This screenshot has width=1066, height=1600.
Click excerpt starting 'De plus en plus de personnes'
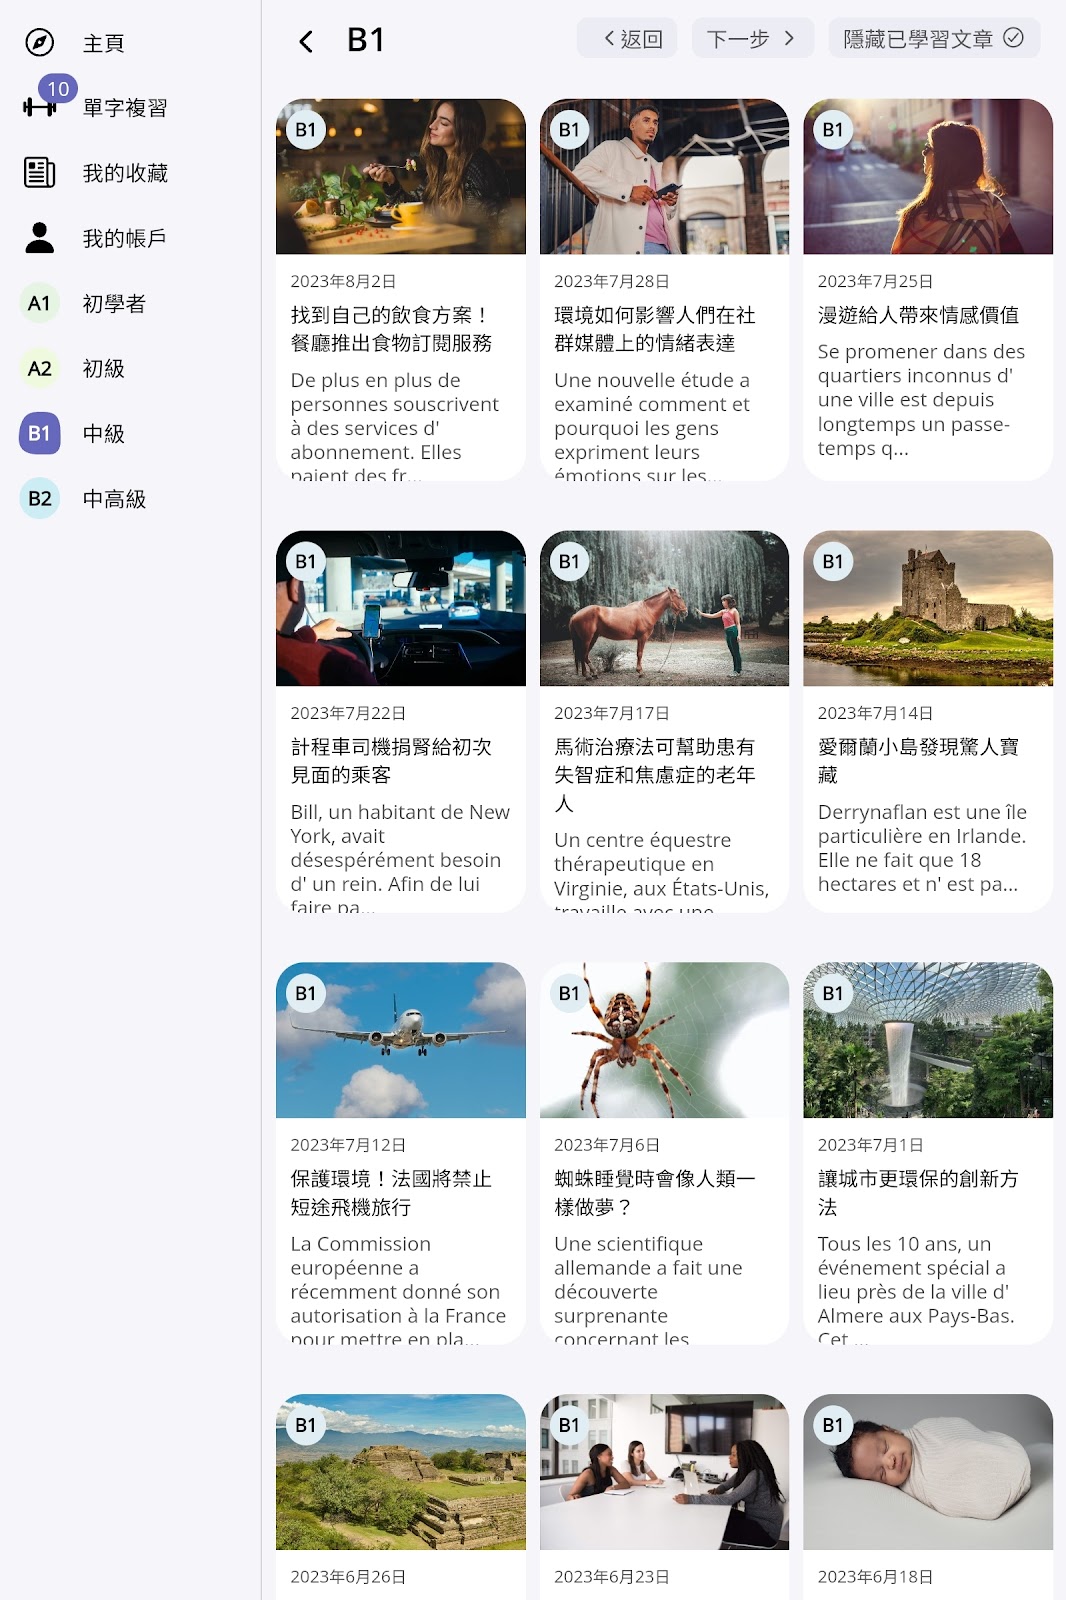[395, 425]
